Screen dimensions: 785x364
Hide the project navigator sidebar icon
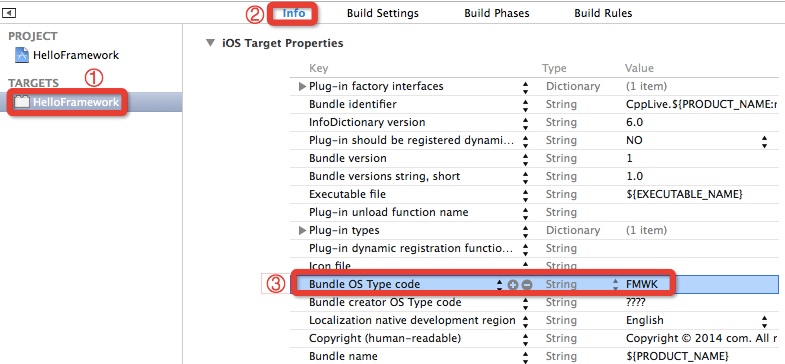pos(10,13)
